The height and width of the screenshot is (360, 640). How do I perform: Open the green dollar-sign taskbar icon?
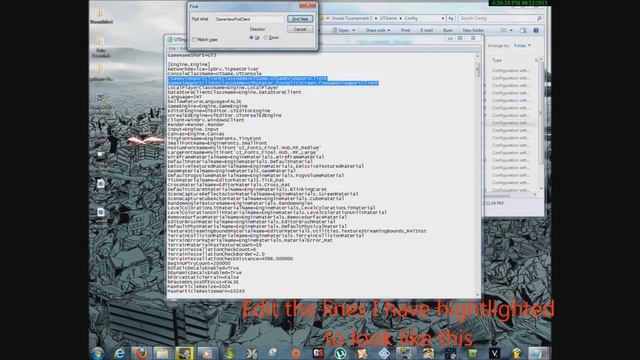[229, 353]
